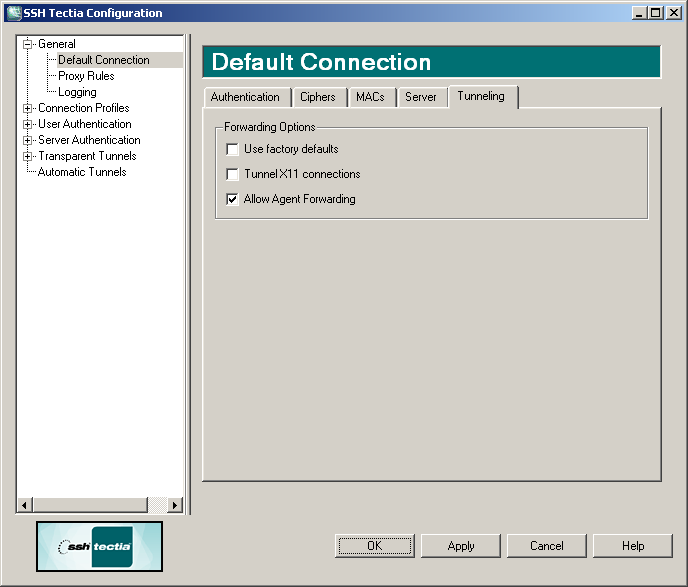This screenshot has height=587, width=688.
Task: Select Connection Profiles tree label
Action: click(84, 108)
